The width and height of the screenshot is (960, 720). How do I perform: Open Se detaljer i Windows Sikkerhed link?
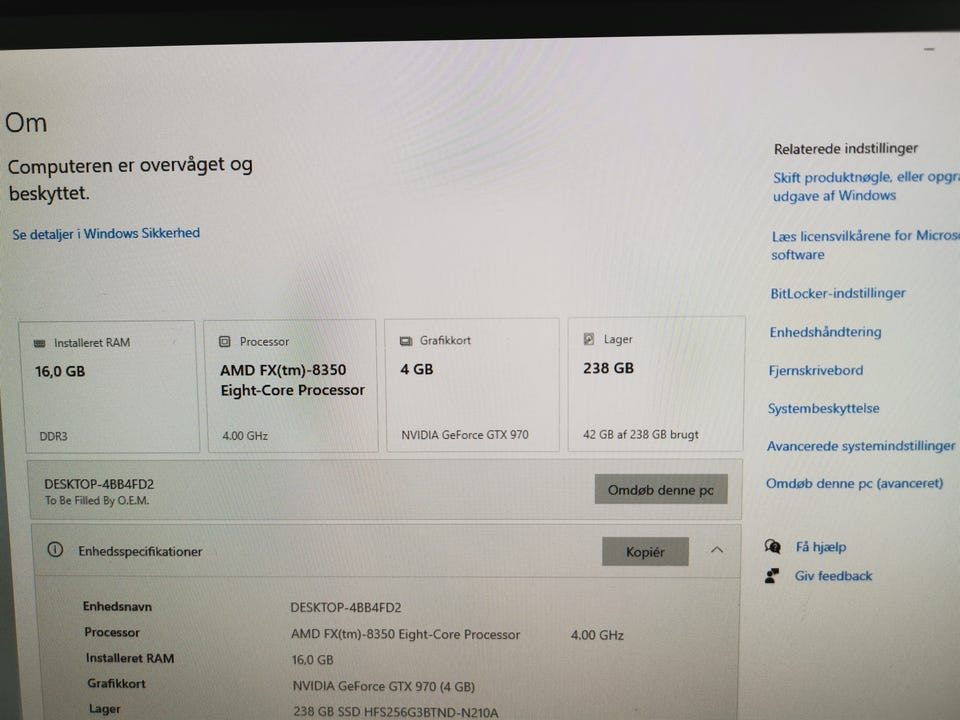click(106, 234)
